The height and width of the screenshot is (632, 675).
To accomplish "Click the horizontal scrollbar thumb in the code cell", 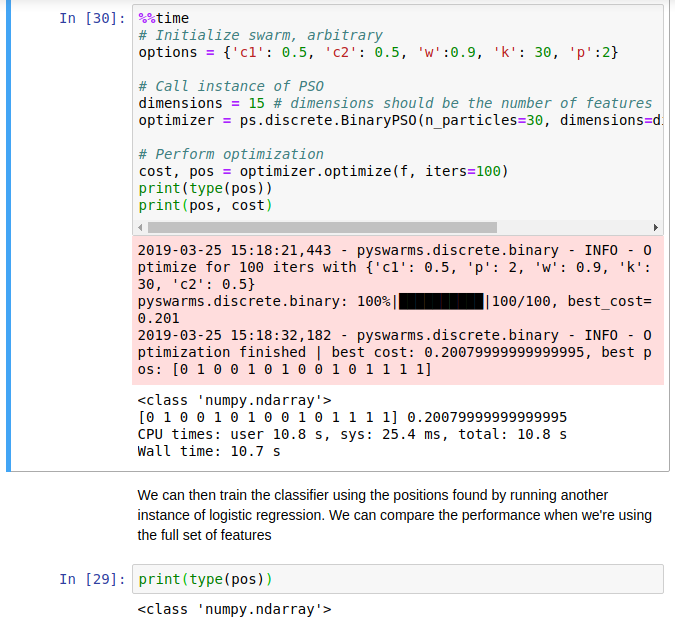I will click(322, 227).
